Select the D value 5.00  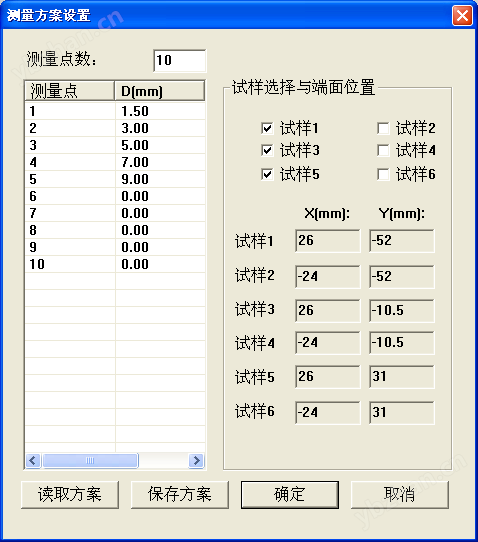coord(135,145)
